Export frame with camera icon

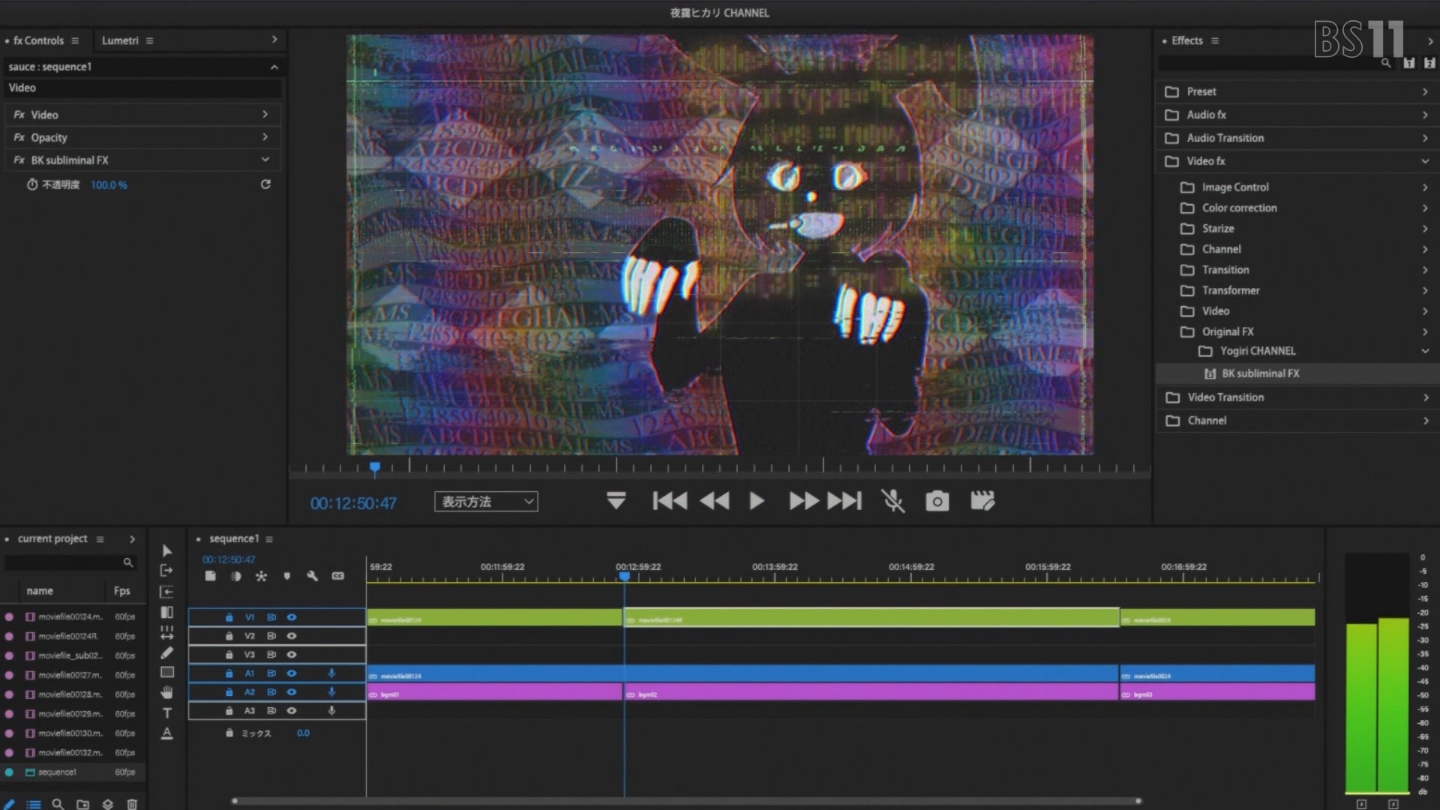pyautogui.click(x=937, y=501)
